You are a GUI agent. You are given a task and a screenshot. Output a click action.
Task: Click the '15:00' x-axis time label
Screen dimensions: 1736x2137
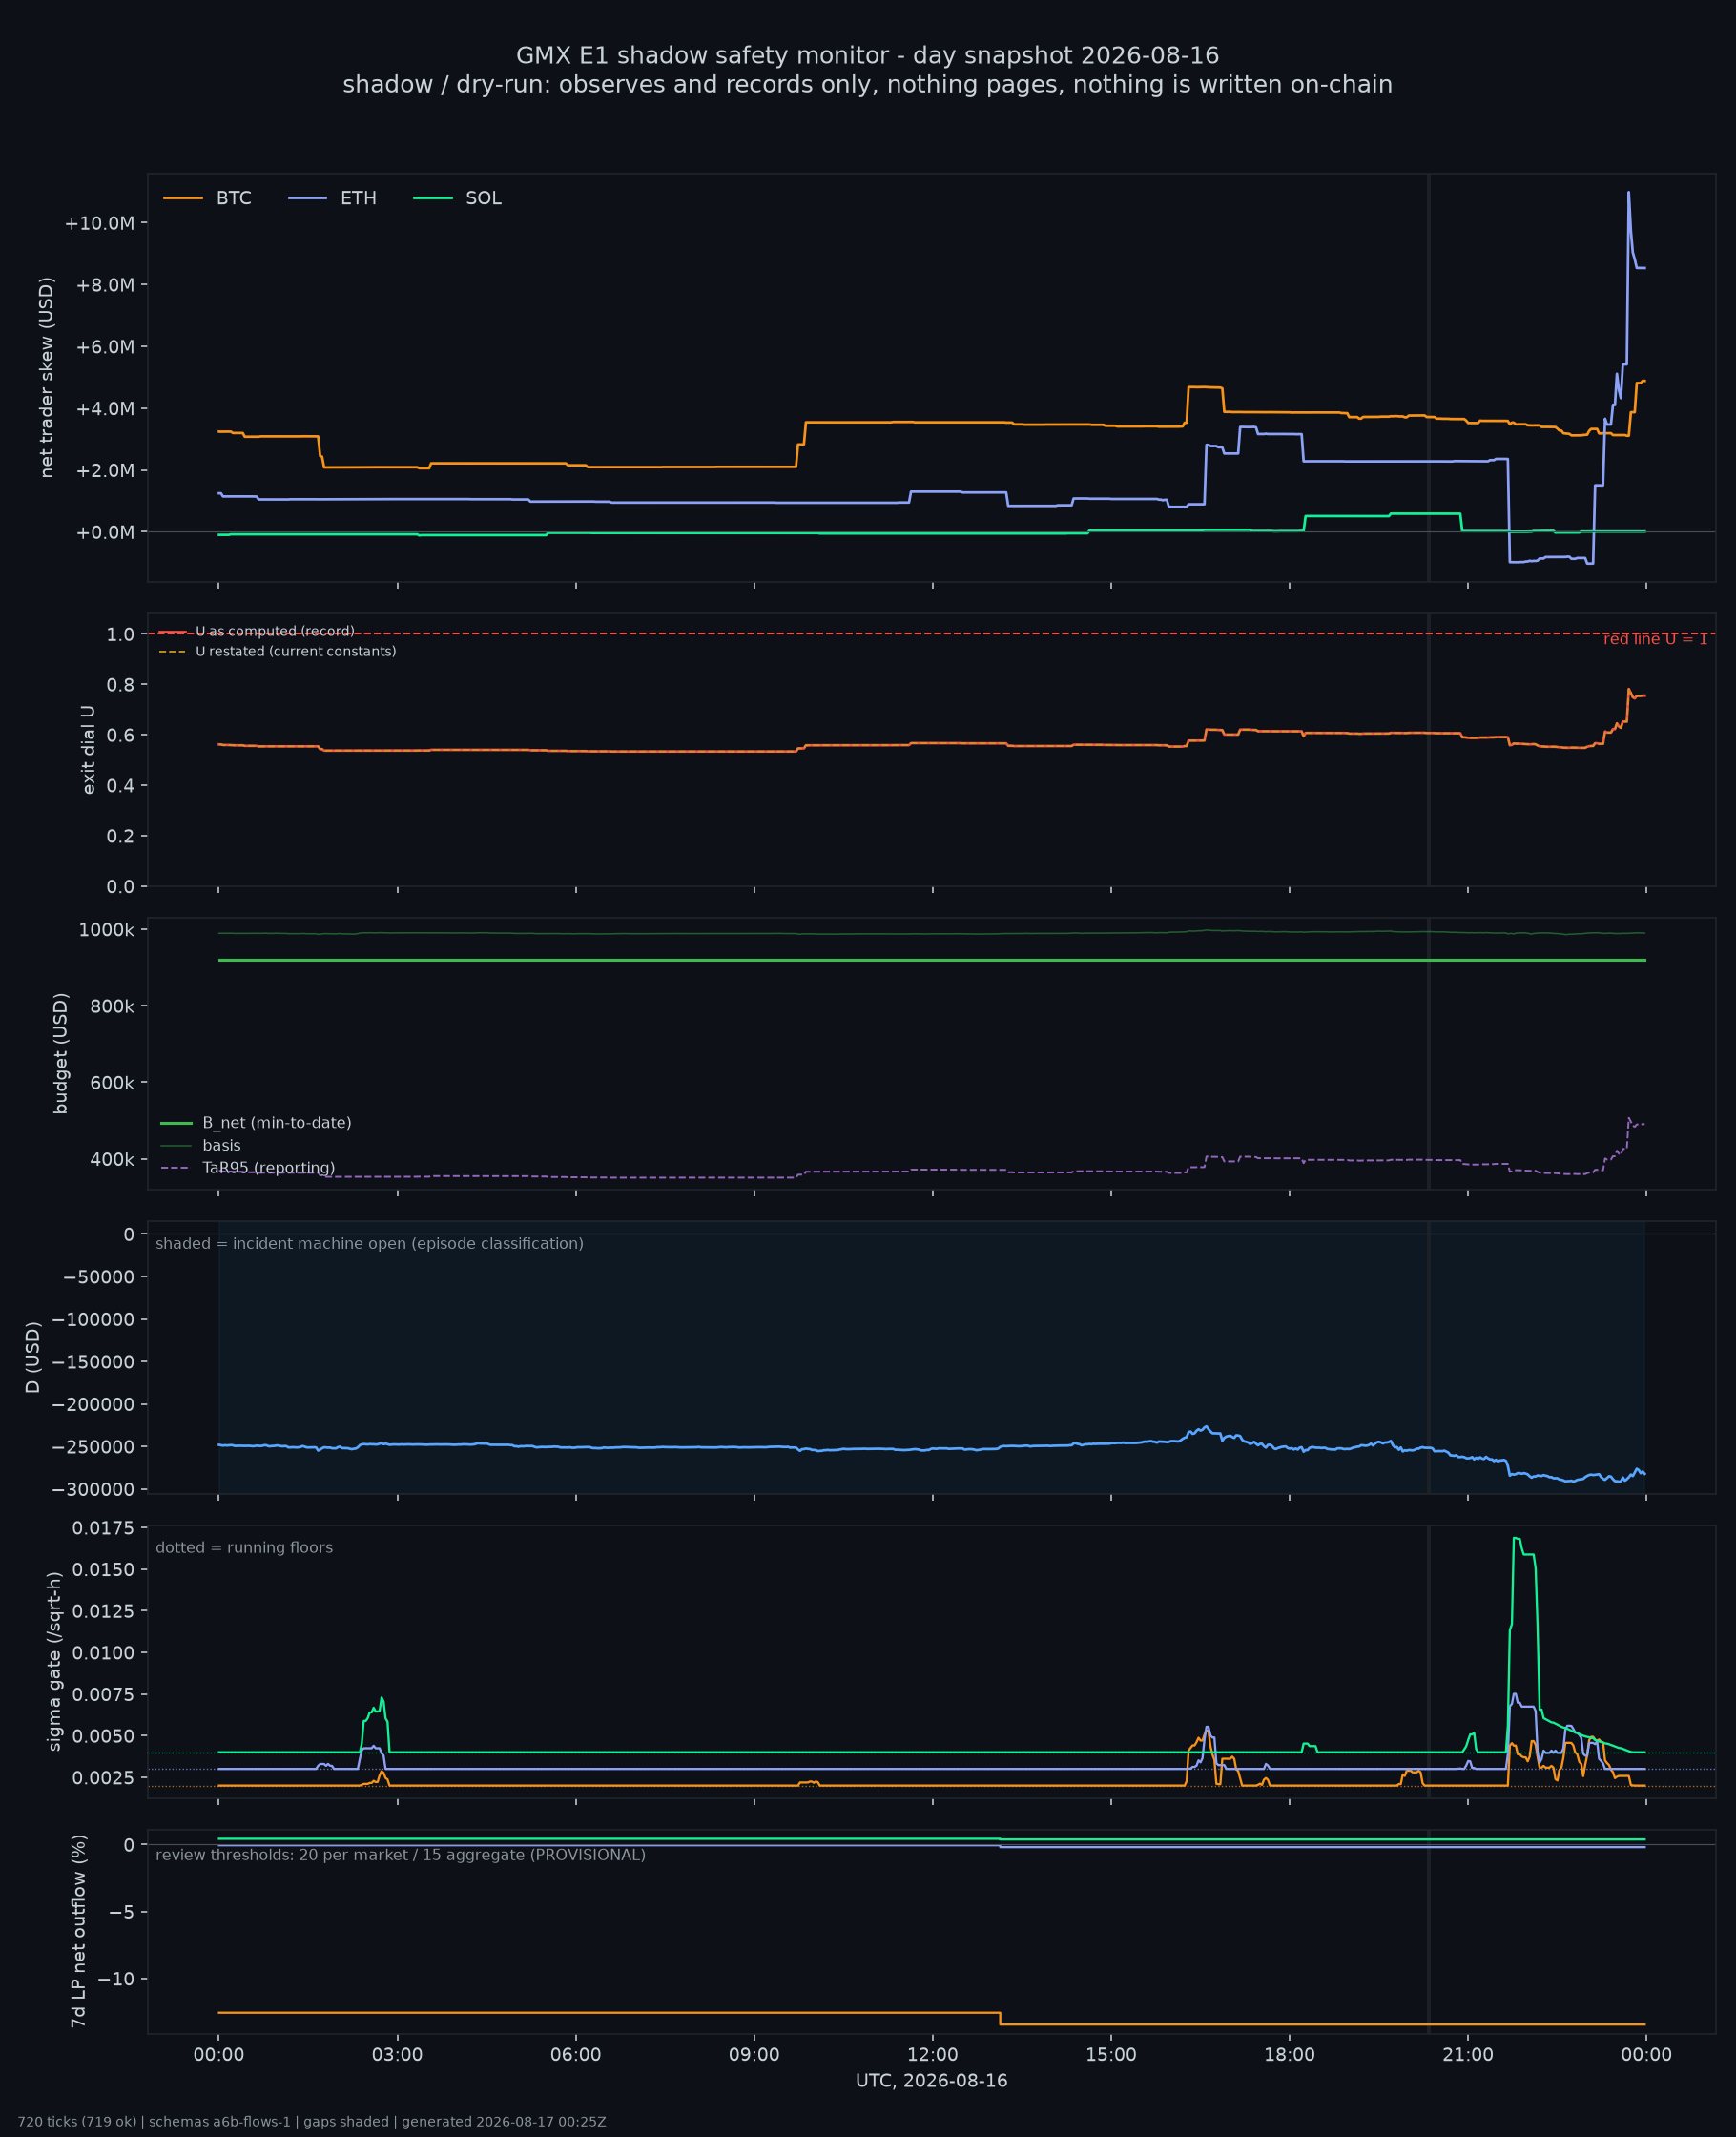click(x=1111, y=2055)
